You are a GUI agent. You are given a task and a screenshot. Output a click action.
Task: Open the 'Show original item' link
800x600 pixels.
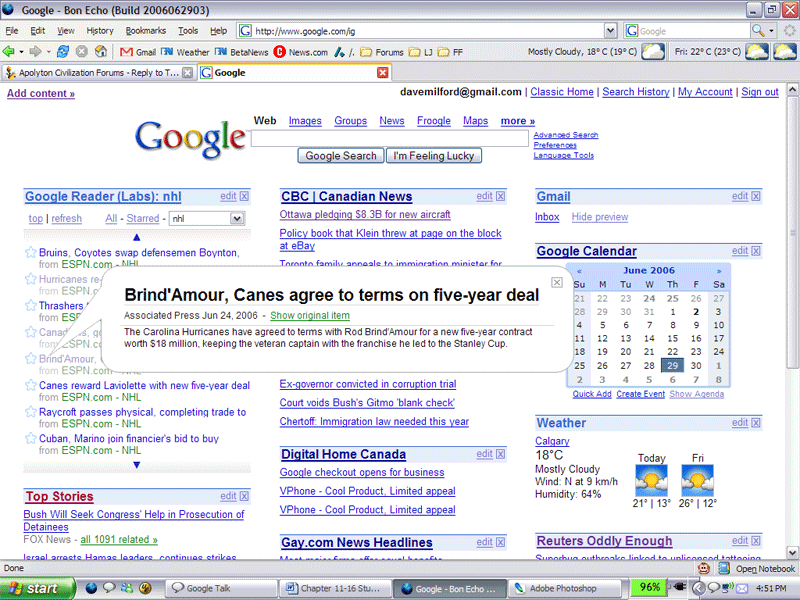(310, 315)
